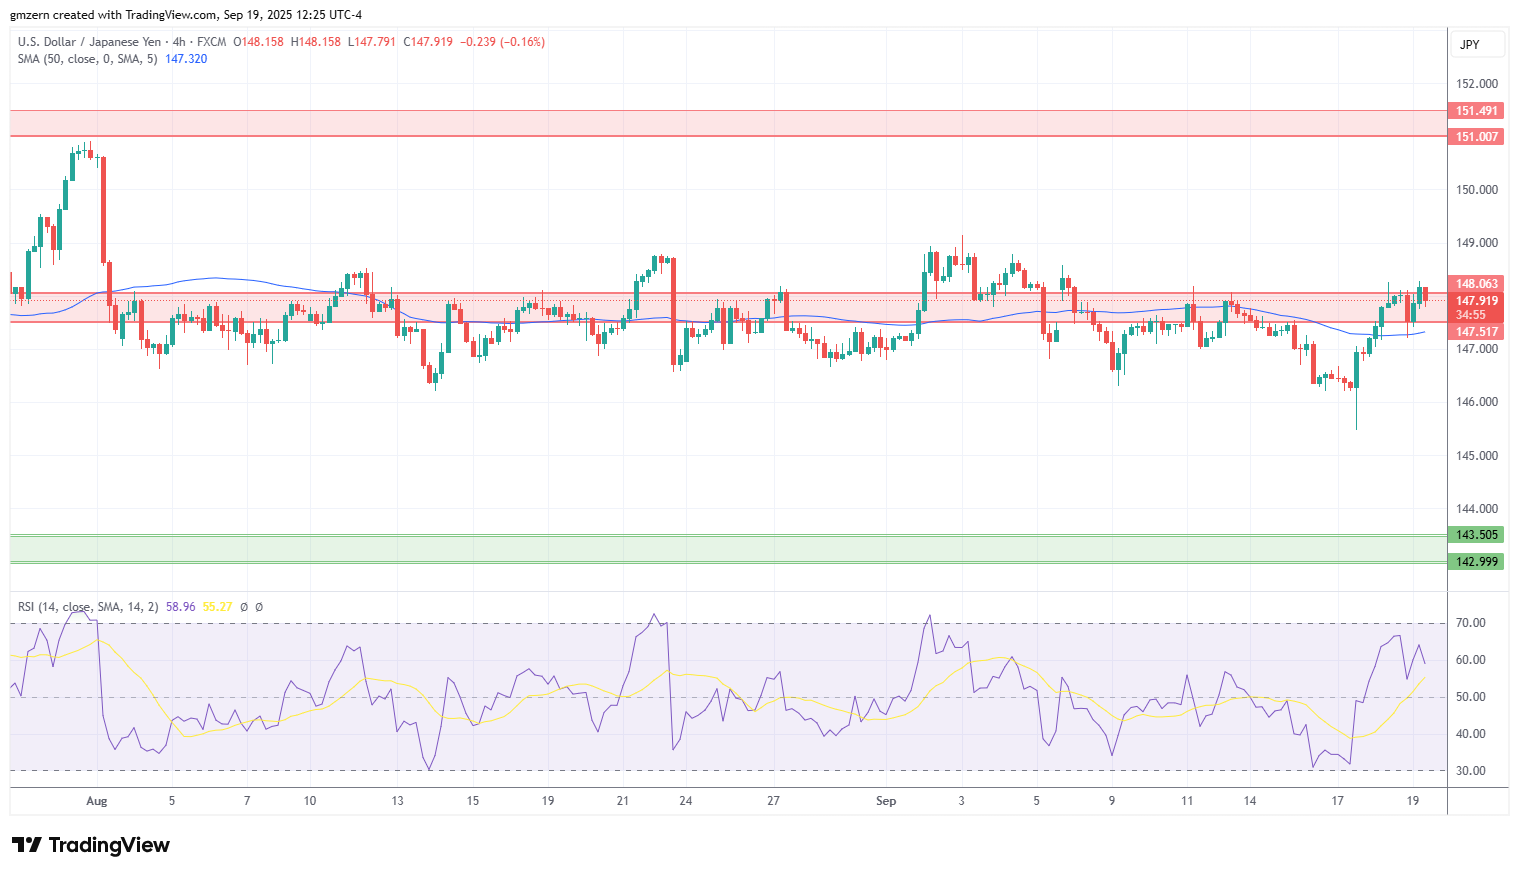Click the green 143.505 support price label
1519x875 pixels.
pos(1476,535)
